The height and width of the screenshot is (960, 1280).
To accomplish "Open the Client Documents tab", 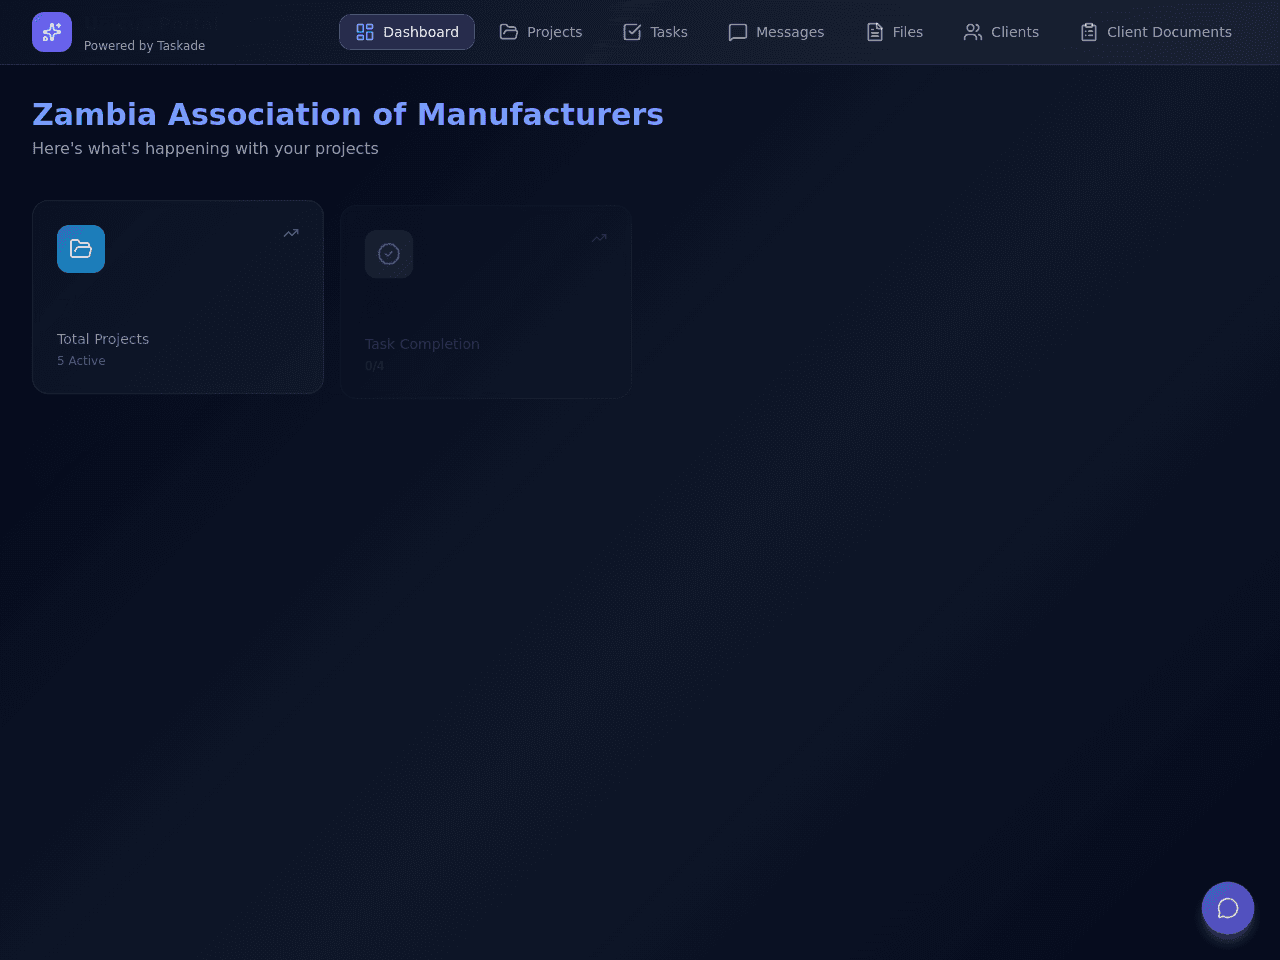I will pos(1156,32).
